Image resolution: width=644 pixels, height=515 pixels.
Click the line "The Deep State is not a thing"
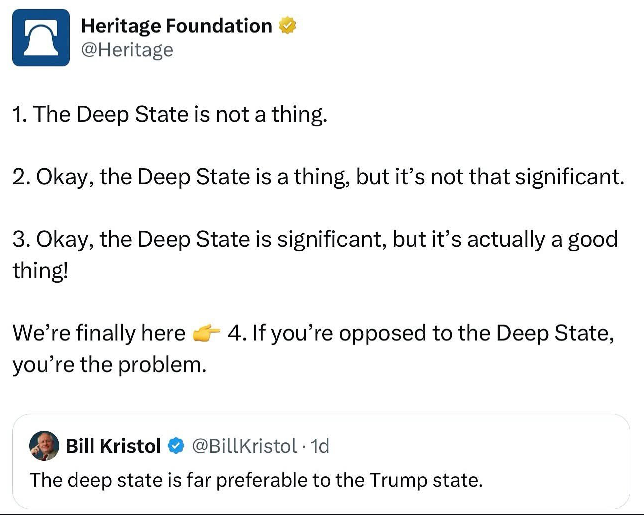coord(180,115)
